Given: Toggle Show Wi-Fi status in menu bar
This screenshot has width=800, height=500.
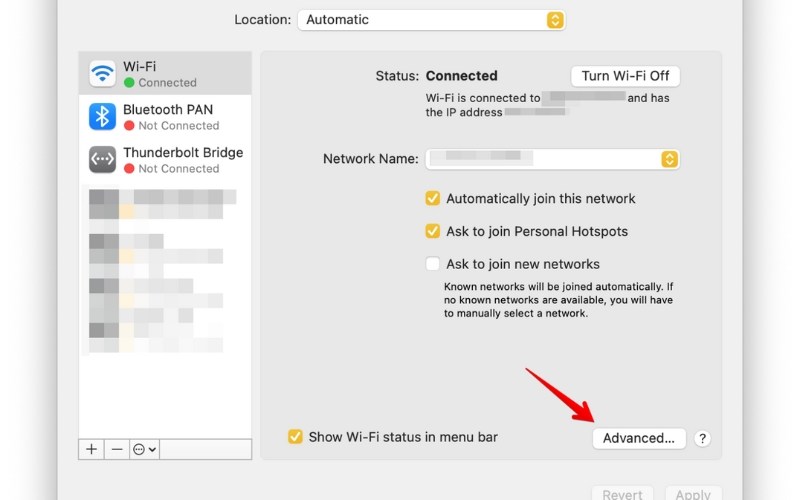Looking at the screenshot, I should pyautogui.click(x=295, y=437).
